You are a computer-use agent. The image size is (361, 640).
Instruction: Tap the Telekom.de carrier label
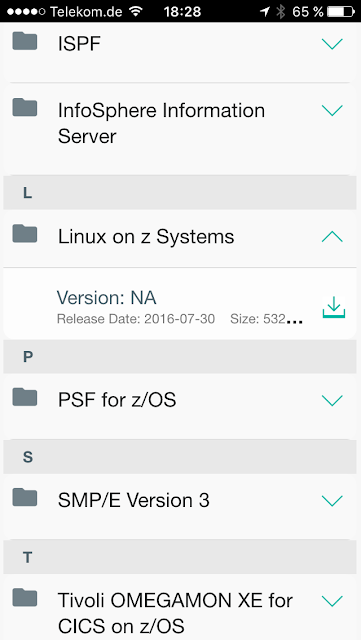click(x=87, y=11)
